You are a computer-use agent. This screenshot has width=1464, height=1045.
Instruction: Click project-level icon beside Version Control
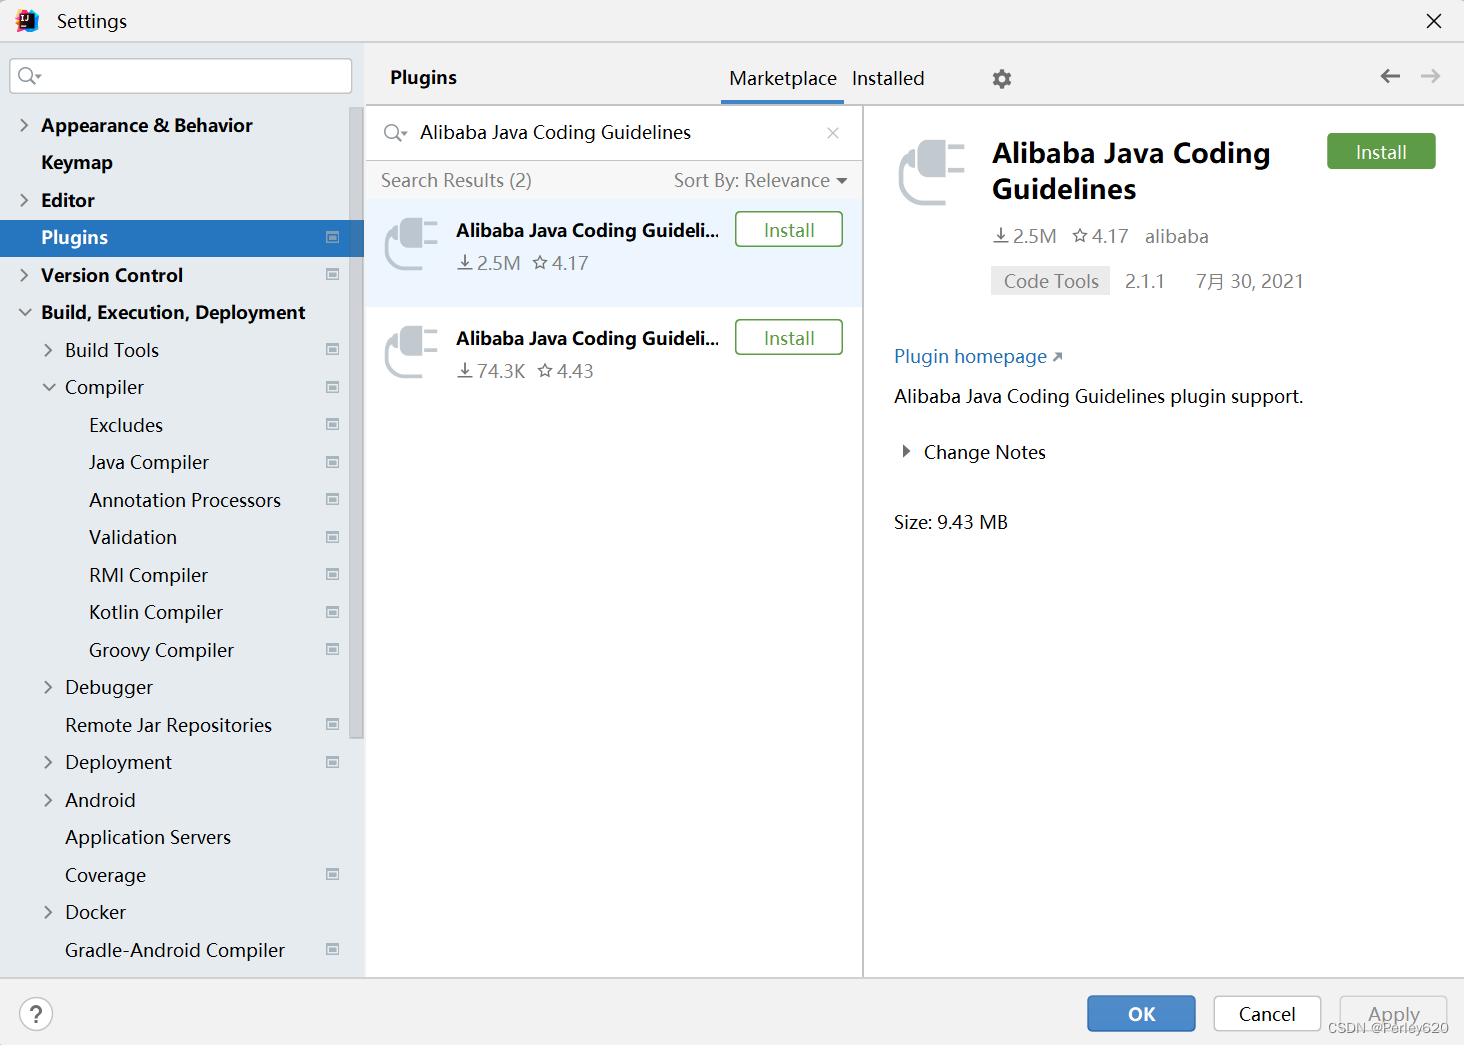point(333,274)
